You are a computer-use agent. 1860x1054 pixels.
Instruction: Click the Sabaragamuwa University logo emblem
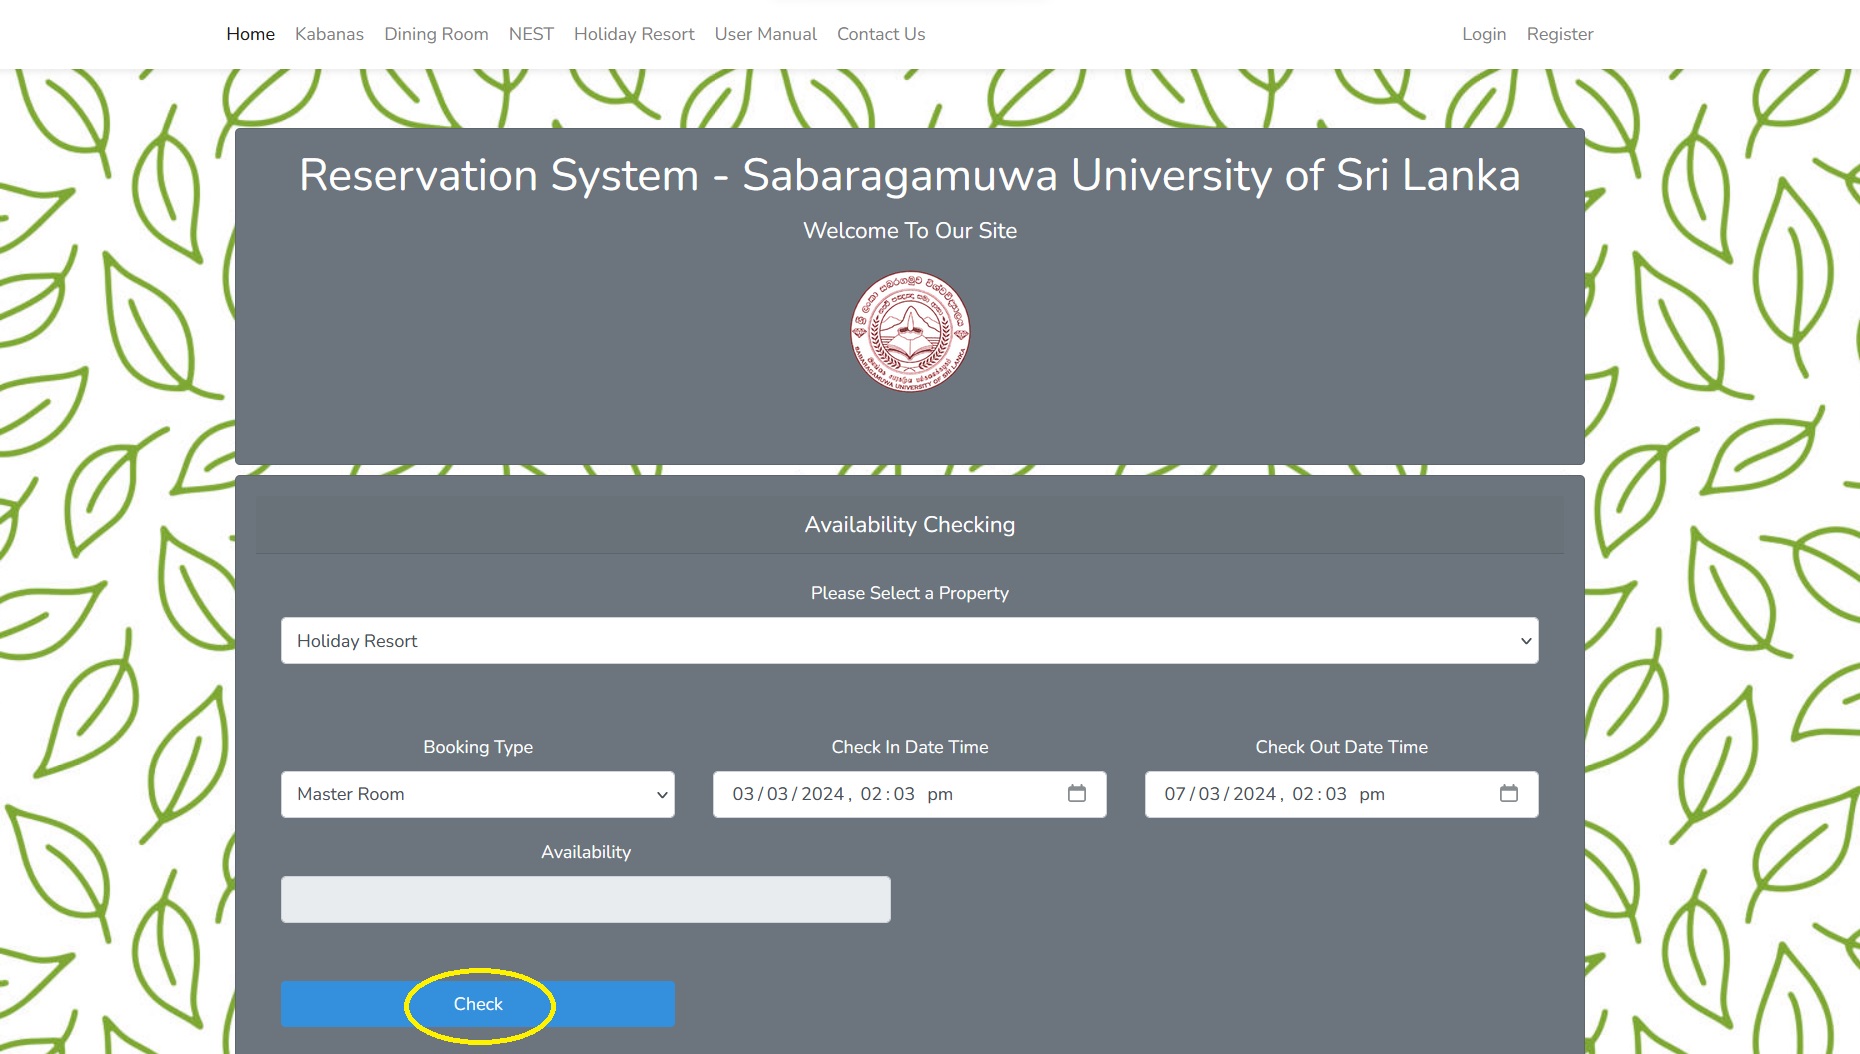(x=909, y=332)
